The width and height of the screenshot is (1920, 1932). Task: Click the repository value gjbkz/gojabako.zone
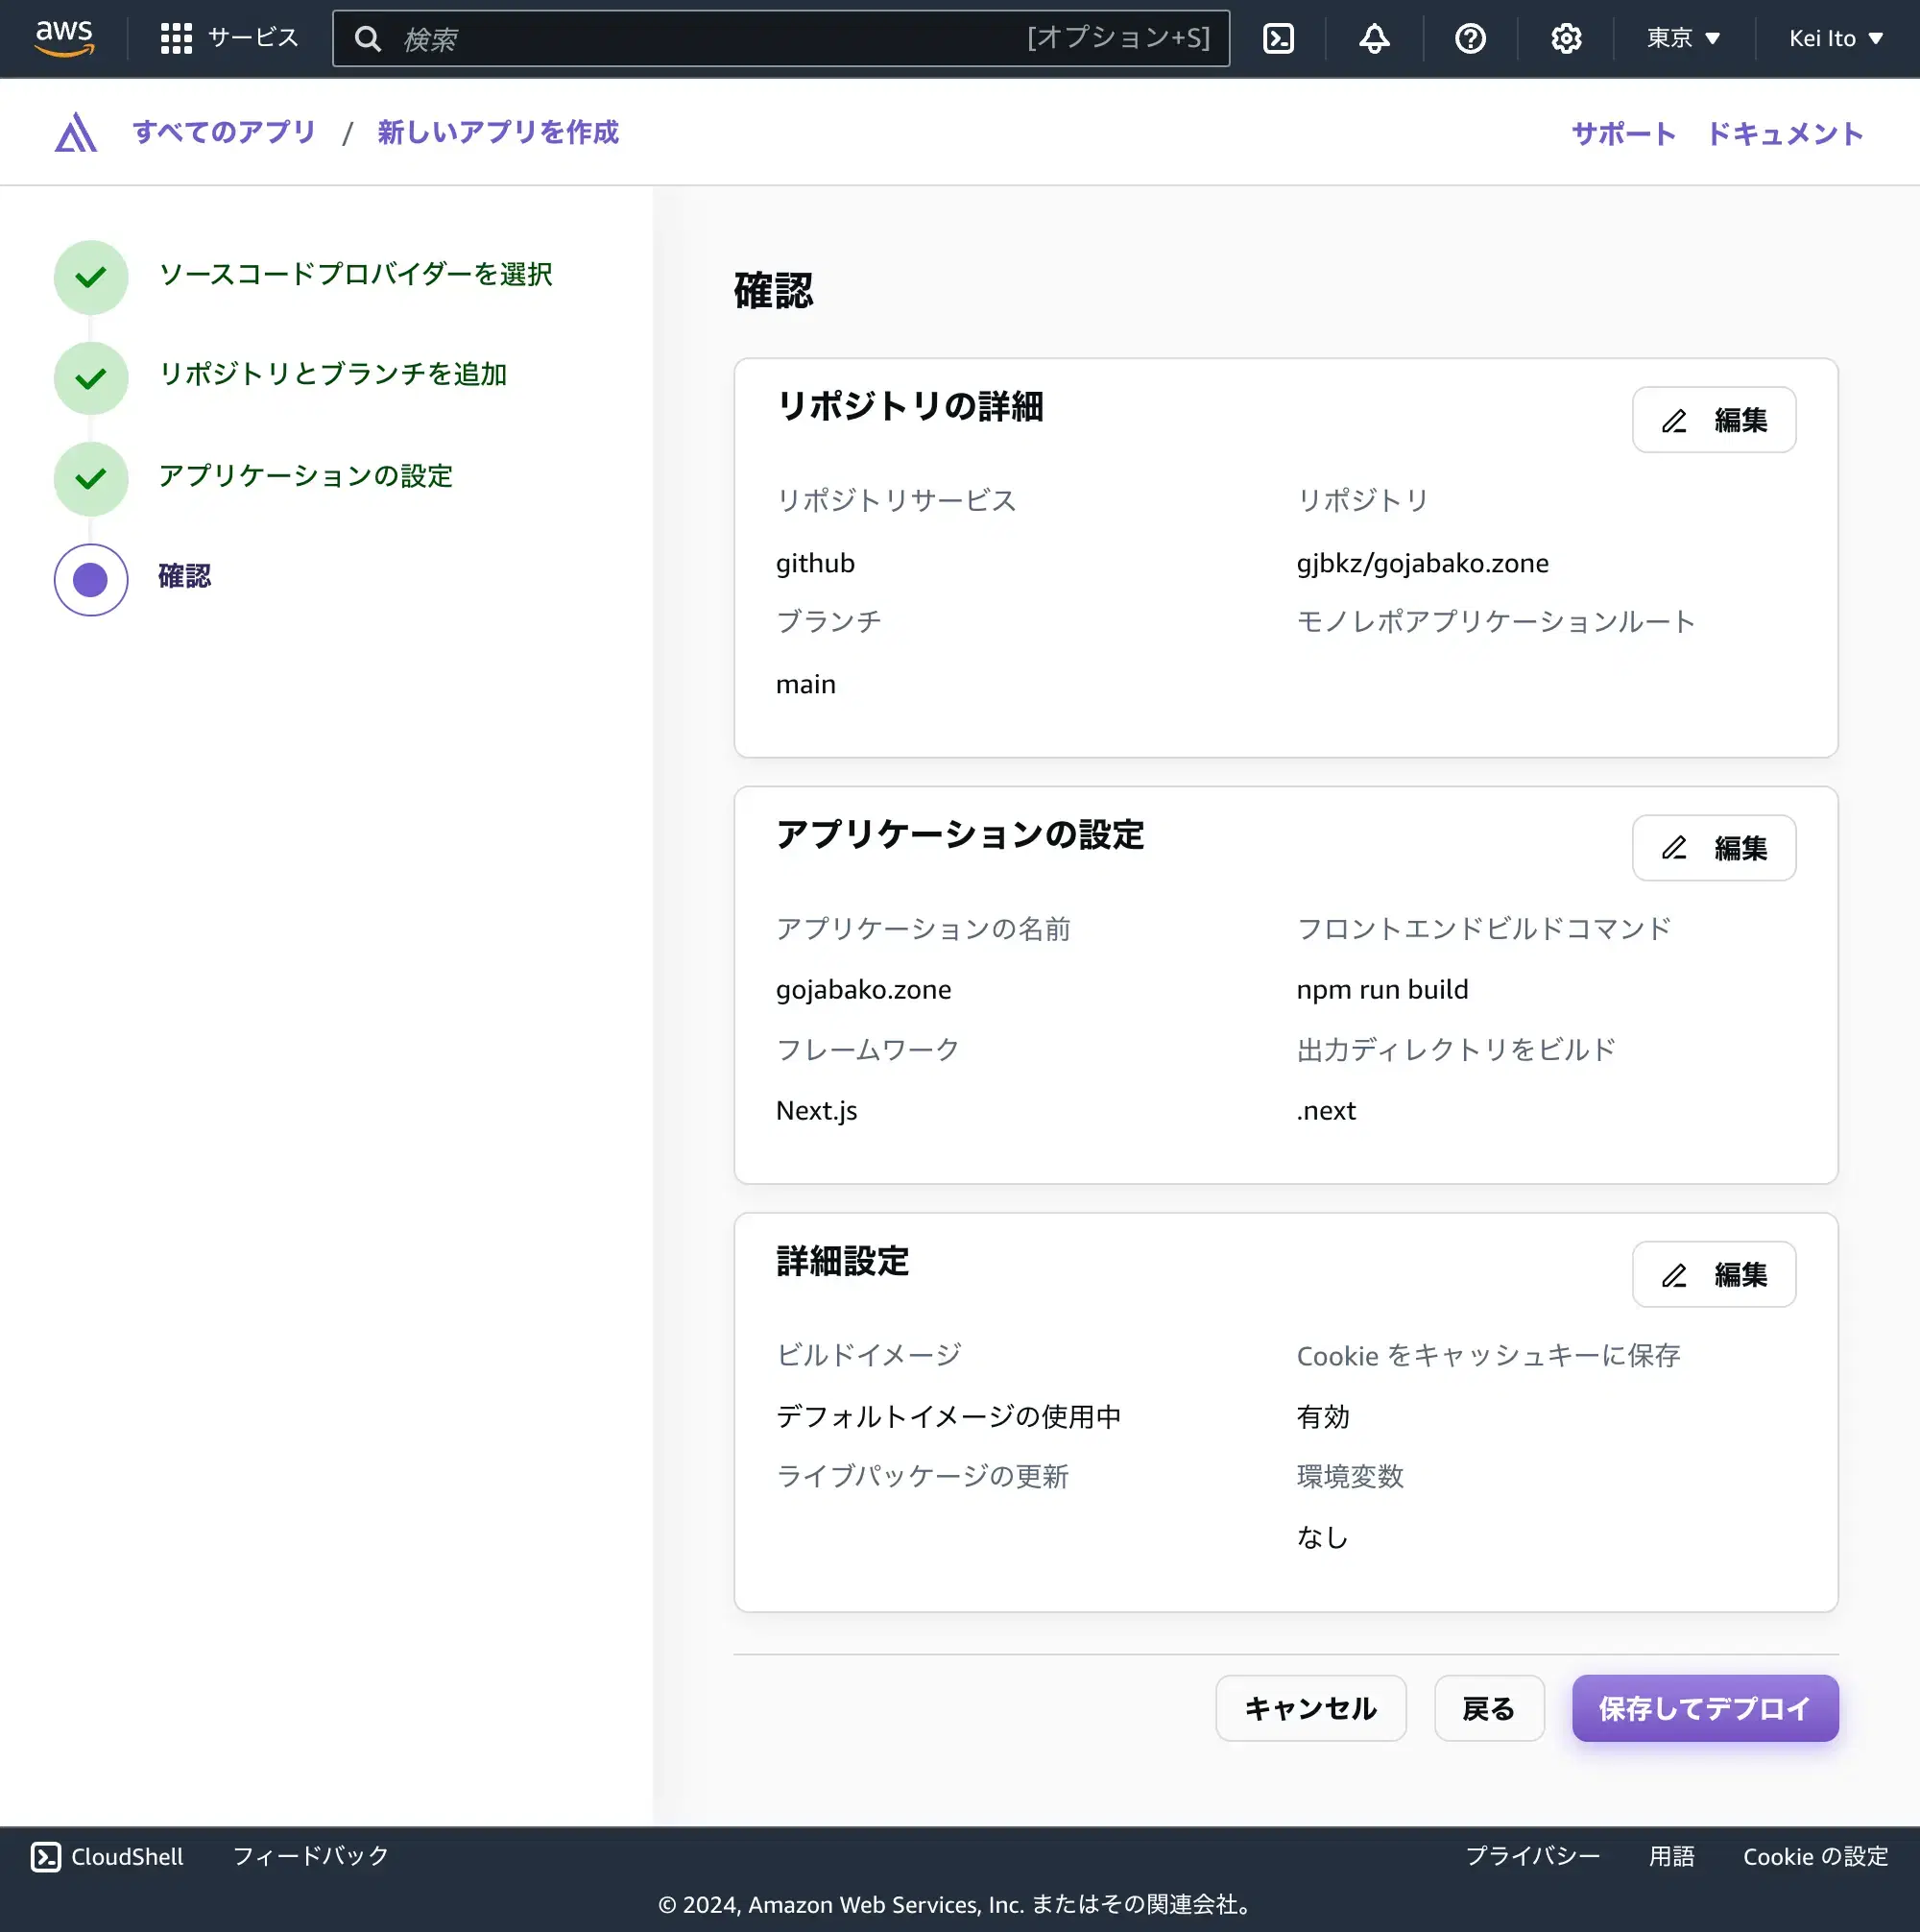1422,564
